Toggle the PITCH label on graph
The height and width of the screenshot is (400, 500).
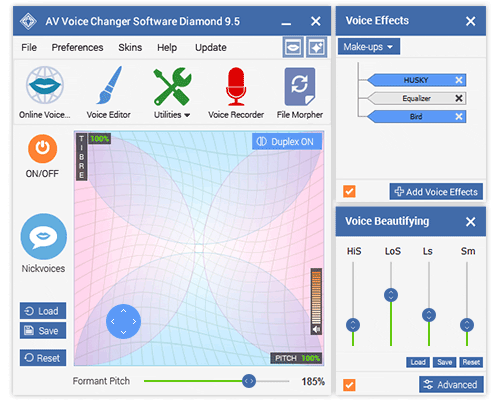(x=285, y=358)
